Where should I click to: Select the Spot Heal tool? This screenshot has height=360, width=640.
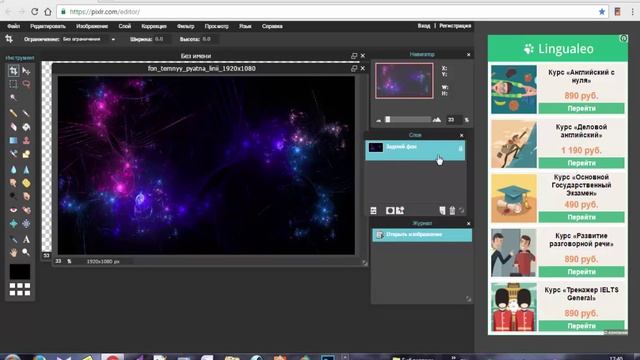26,210
